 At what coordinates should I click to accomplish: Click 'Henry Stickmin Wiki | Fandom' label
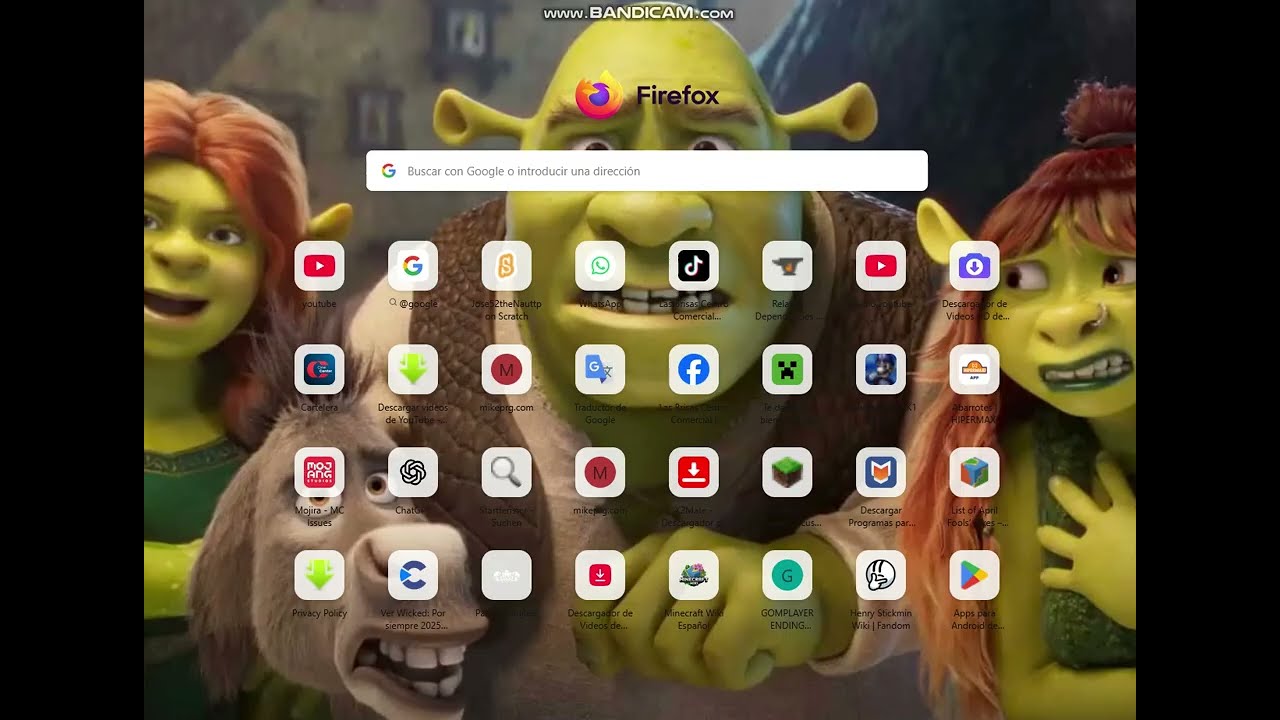click(881, 619)
